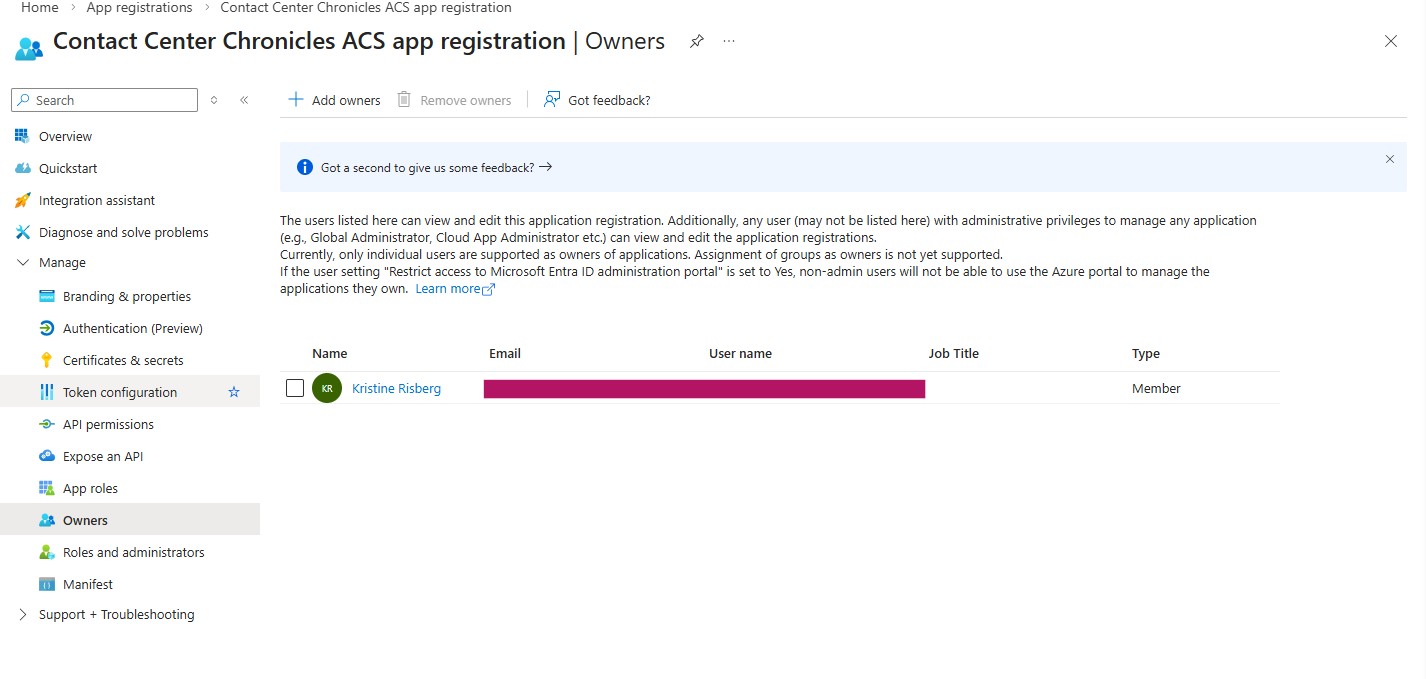Click the Add owners button
1426x679 pixels.
pos(334,100)
